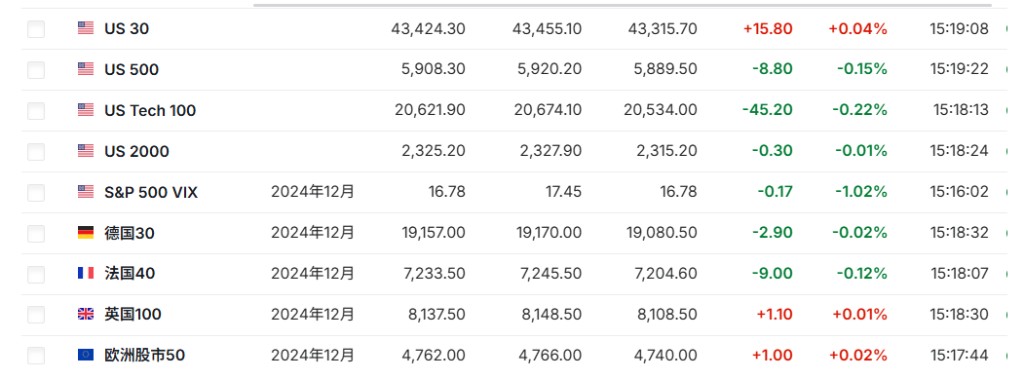Open the US 2000 index link
The image size is (1024, 373).
tap(136, 151)
